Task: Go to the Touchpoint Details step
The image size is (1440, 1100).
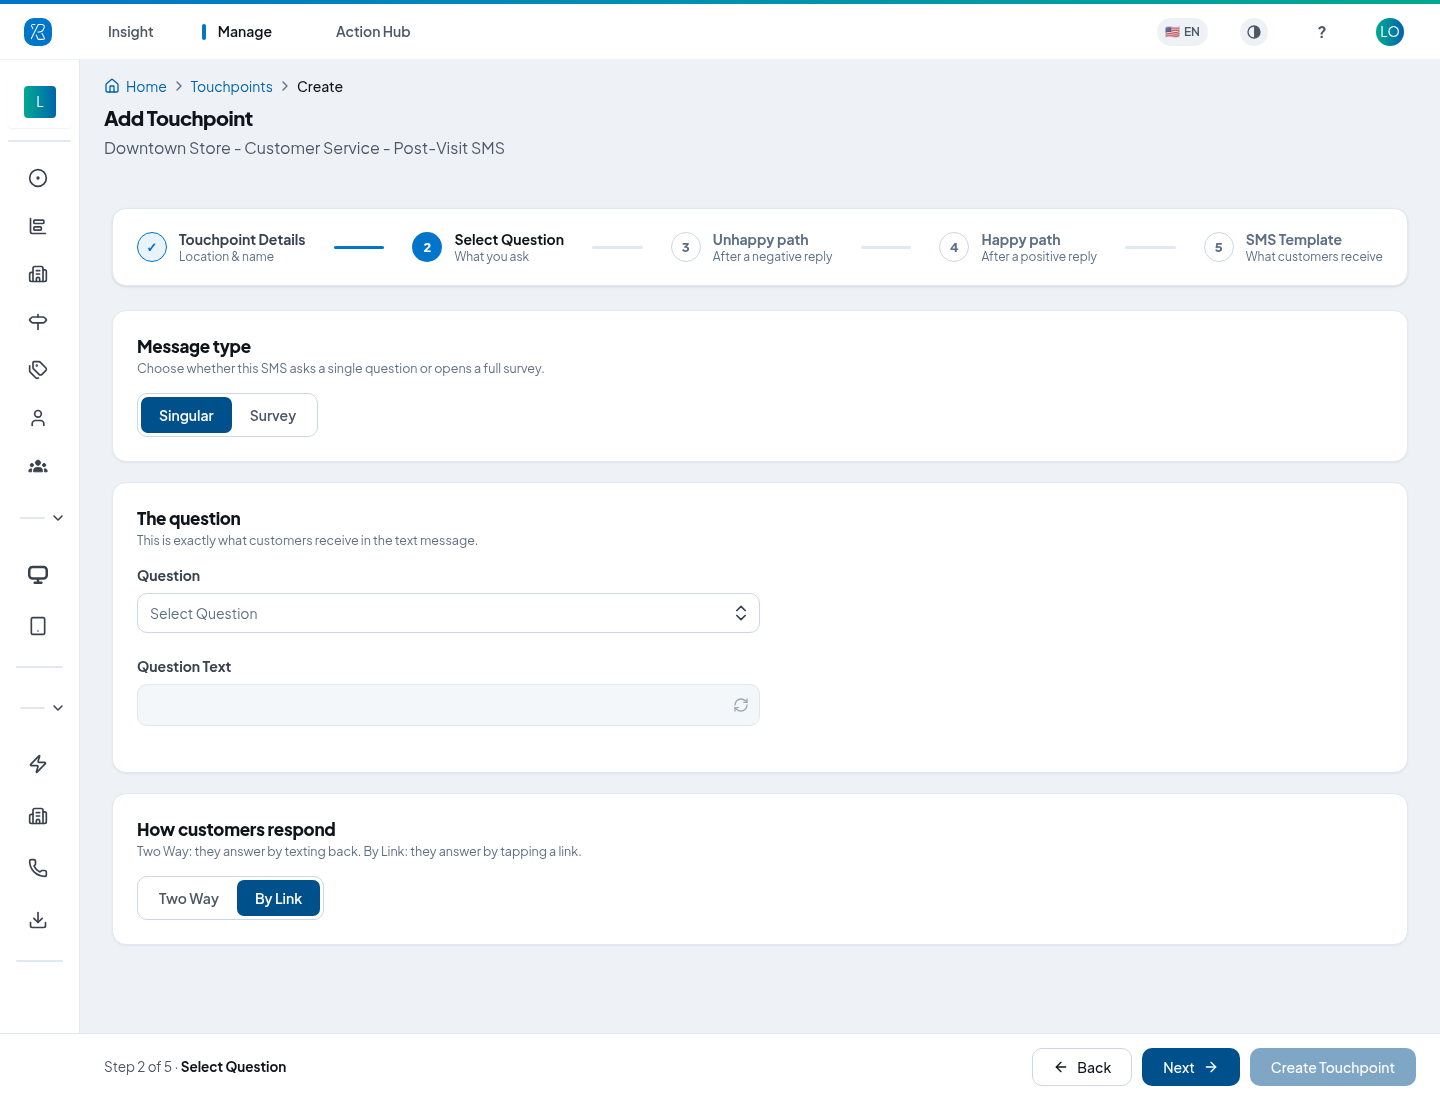Action: [221, 247]
